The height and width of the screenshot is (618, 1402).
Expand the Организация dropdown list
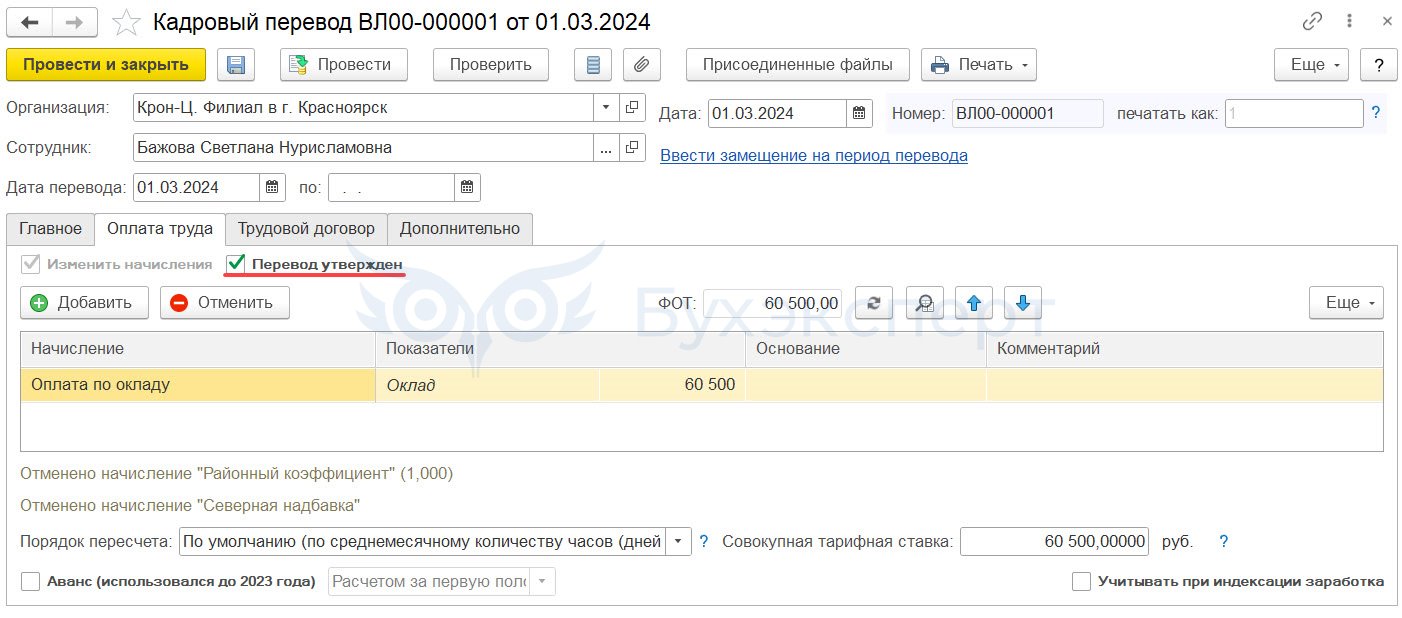[606, 107]
